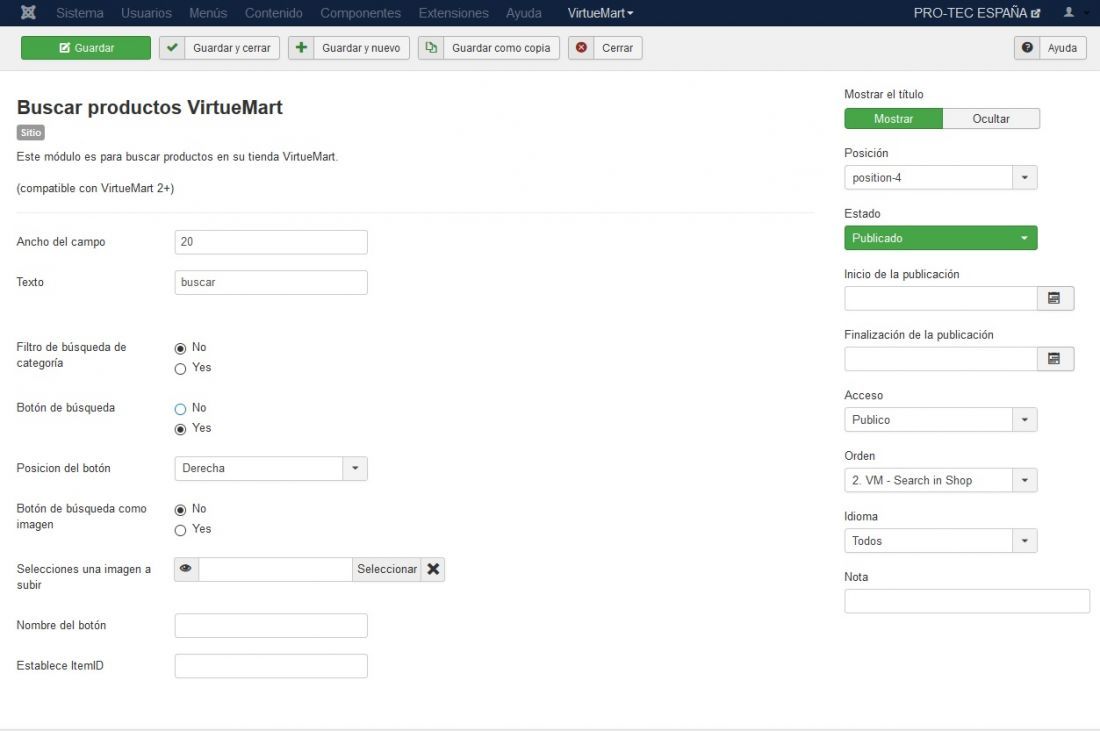Open the Posicion del botón Derecha dropdown

pos(271,469)
